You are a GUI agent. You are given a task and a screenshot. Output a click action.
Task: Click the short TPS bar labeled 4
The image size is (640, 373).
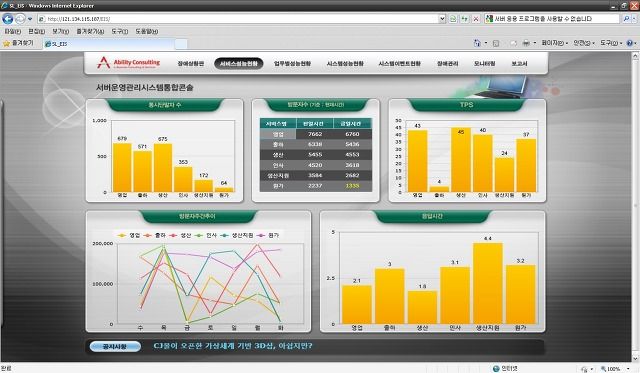pos(439,189)
